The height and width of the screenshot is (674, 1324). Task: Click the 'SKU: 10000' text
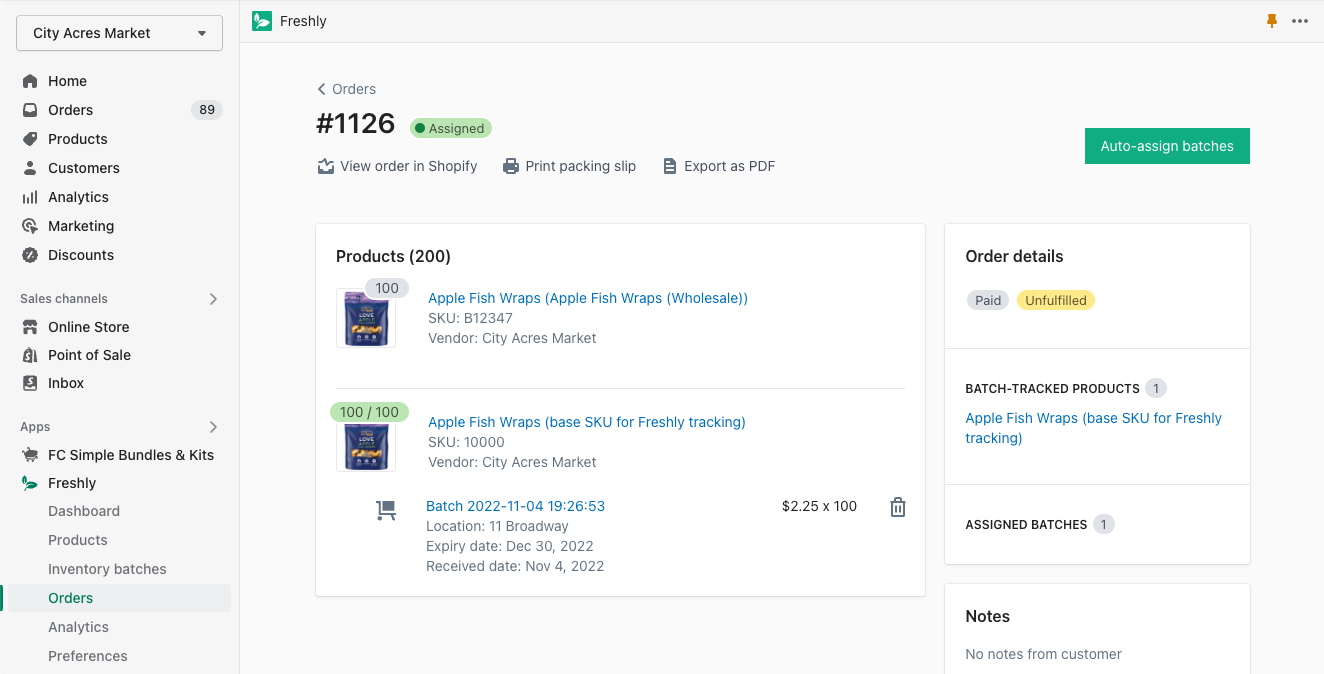tap(466, 442)
